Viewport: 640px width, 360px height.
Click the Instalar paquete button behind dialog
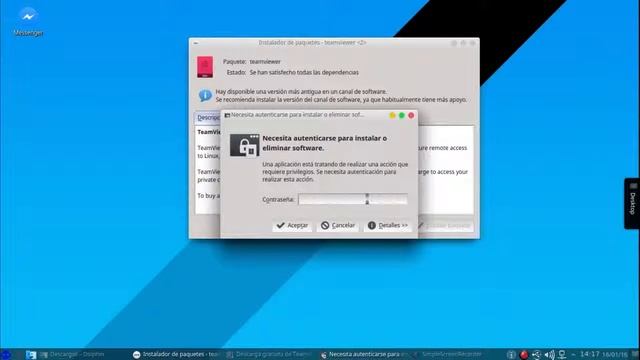click(445, 226)
